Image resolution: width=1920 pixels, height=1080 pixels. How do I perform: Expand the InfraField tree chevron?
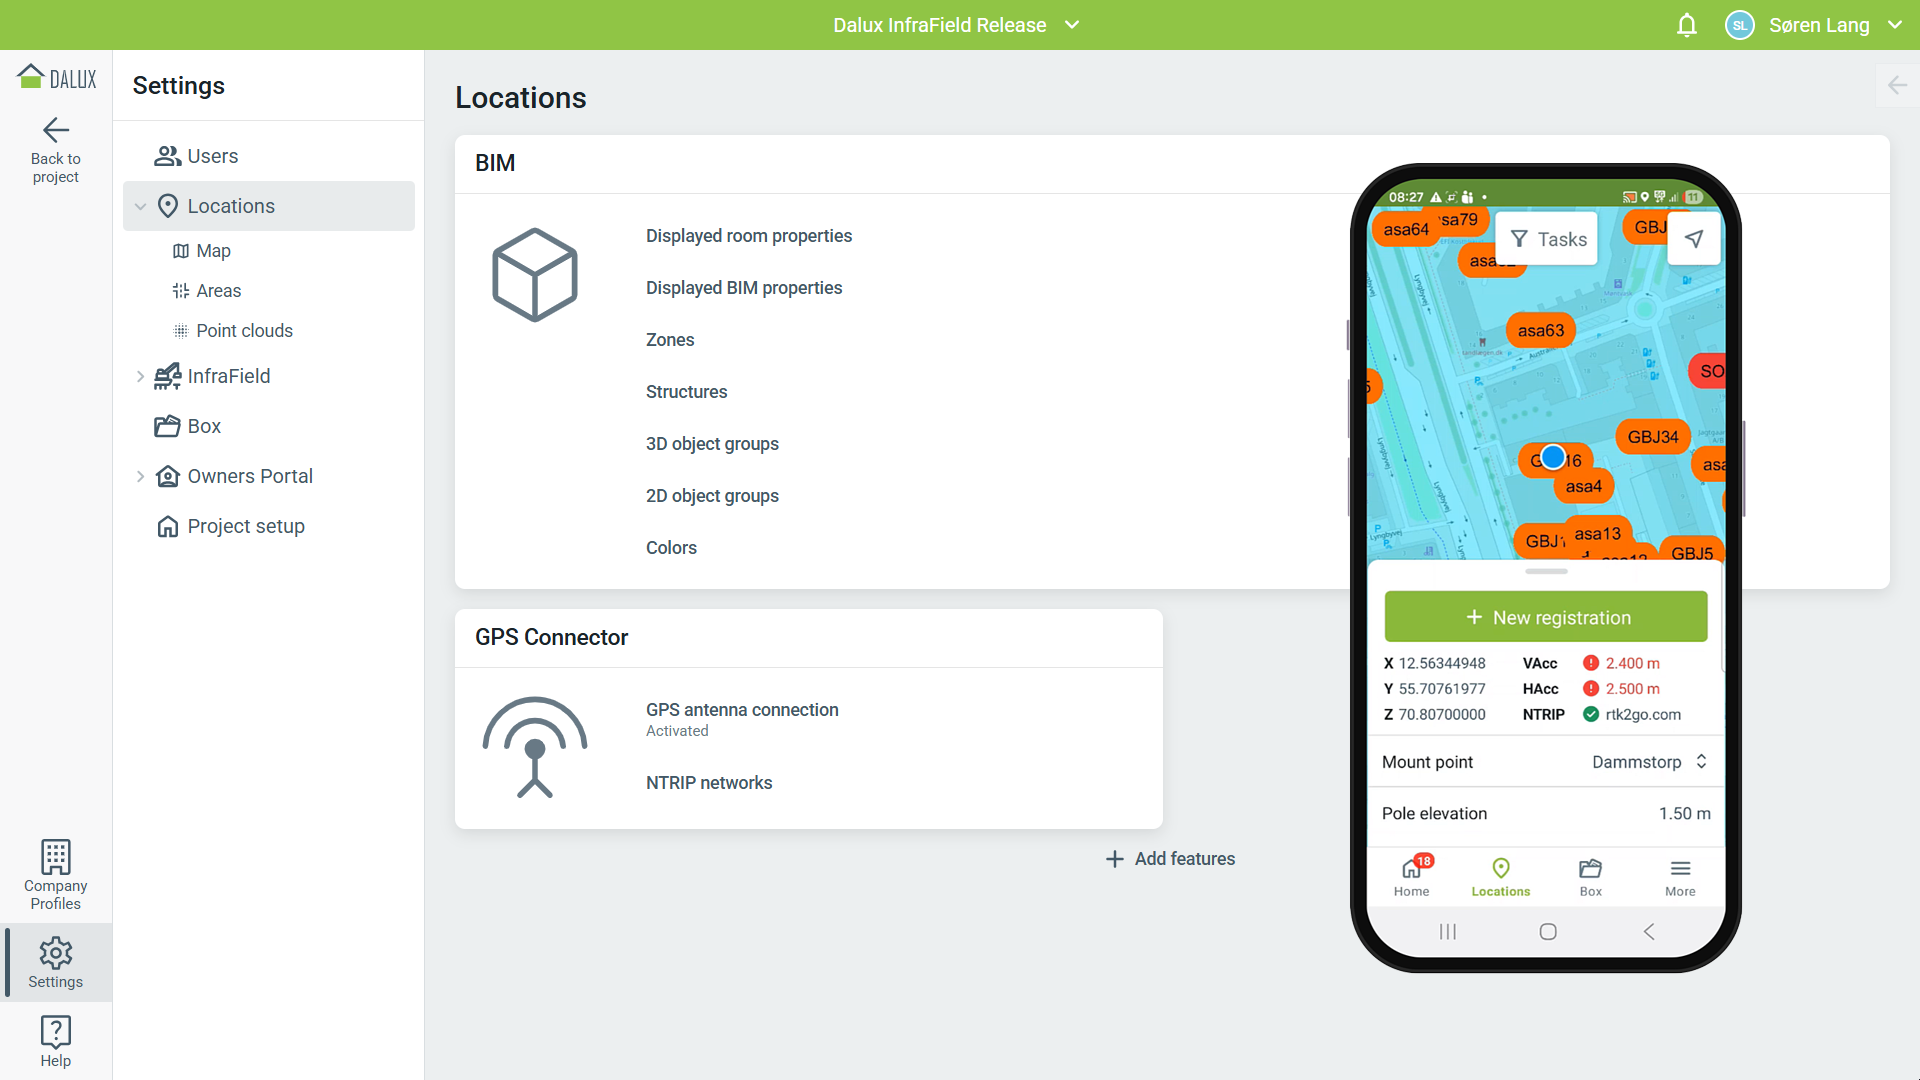[x=141, y=376]
